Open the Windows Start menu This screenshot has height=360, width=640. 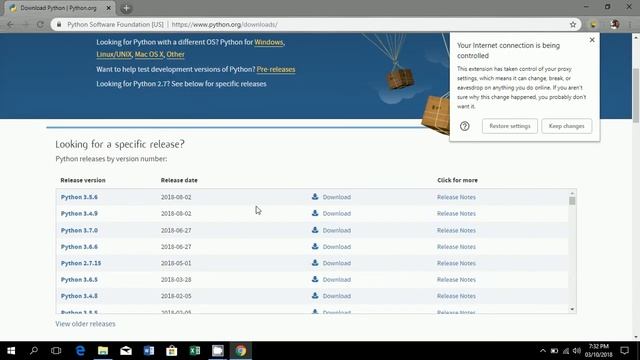pos(11,351)
